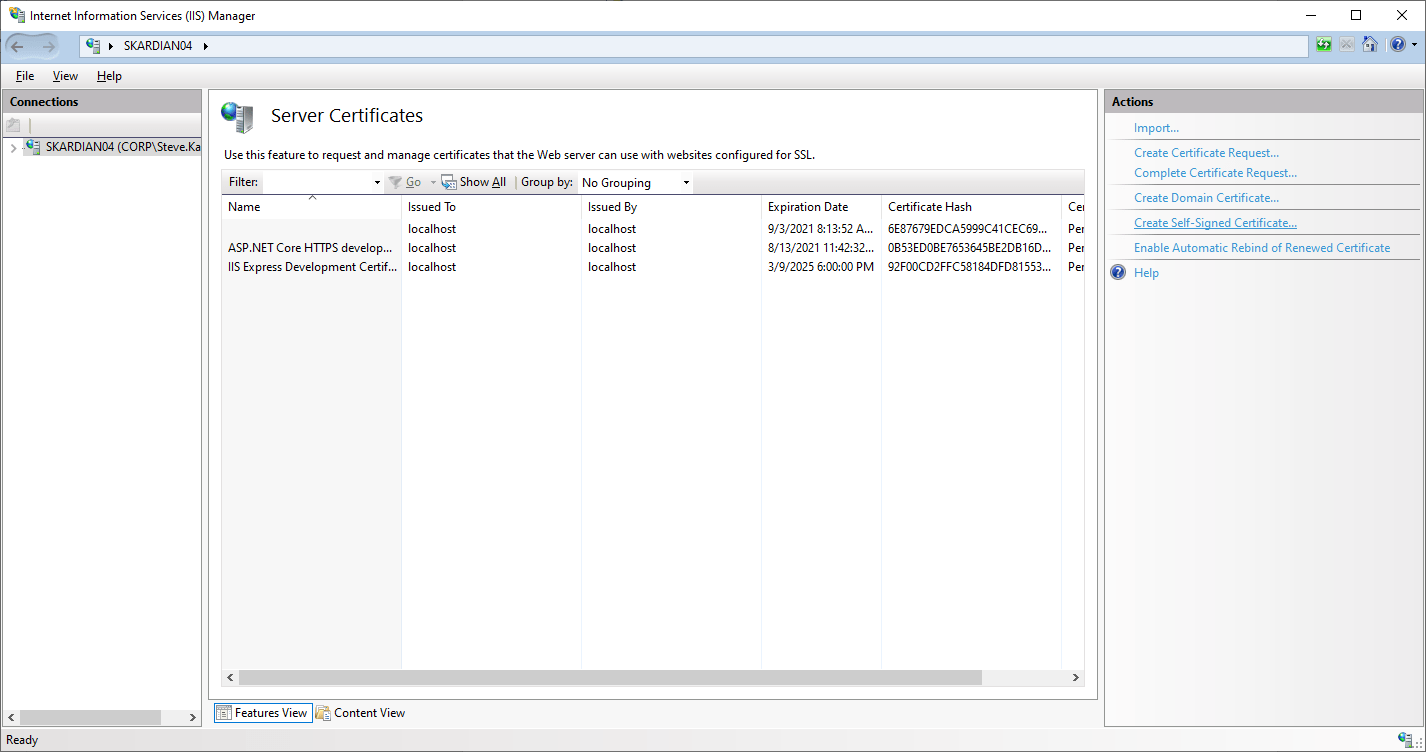Image resolution: width=1426 pixels, height=752 pixels.
Task: Click the Forward navigation arrow
Action: click(49, 46)
